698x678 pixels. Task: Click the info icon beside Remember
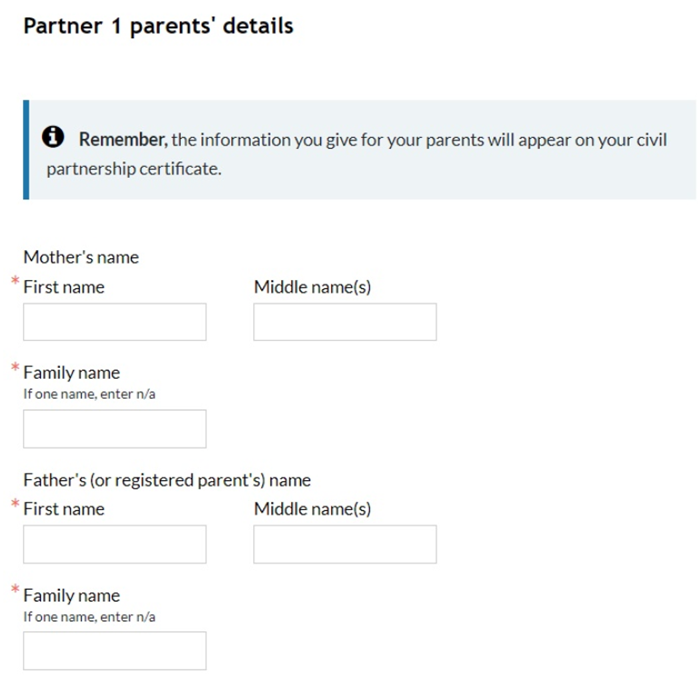click(53, 137)
